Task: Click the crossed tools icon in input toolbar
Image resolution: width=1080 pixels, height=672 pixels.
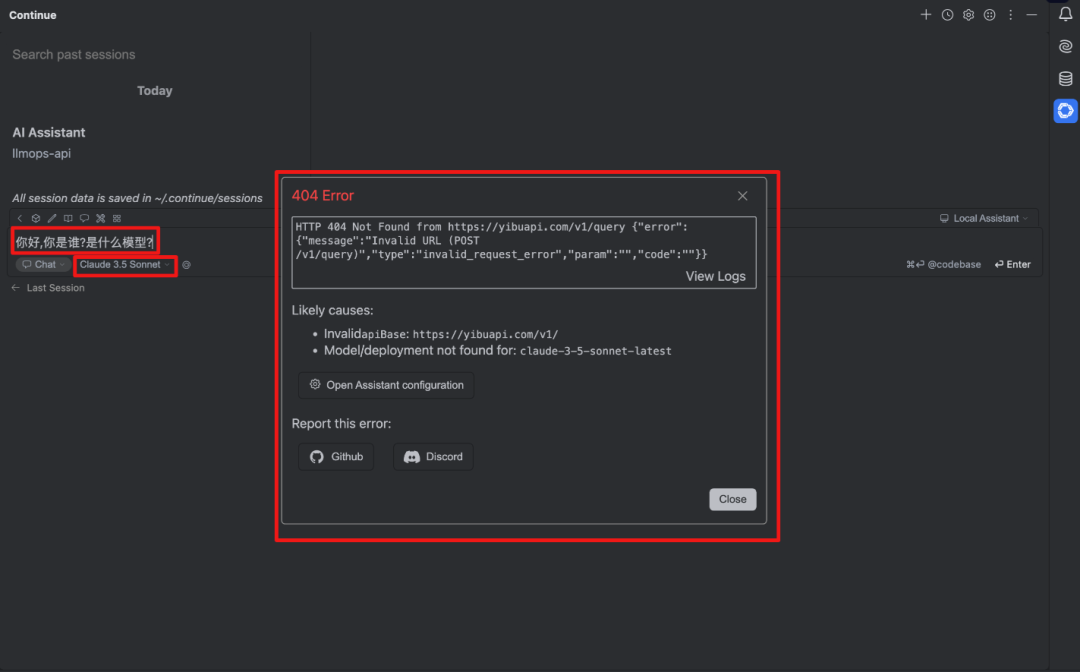Action: click(x=101, y=218)
